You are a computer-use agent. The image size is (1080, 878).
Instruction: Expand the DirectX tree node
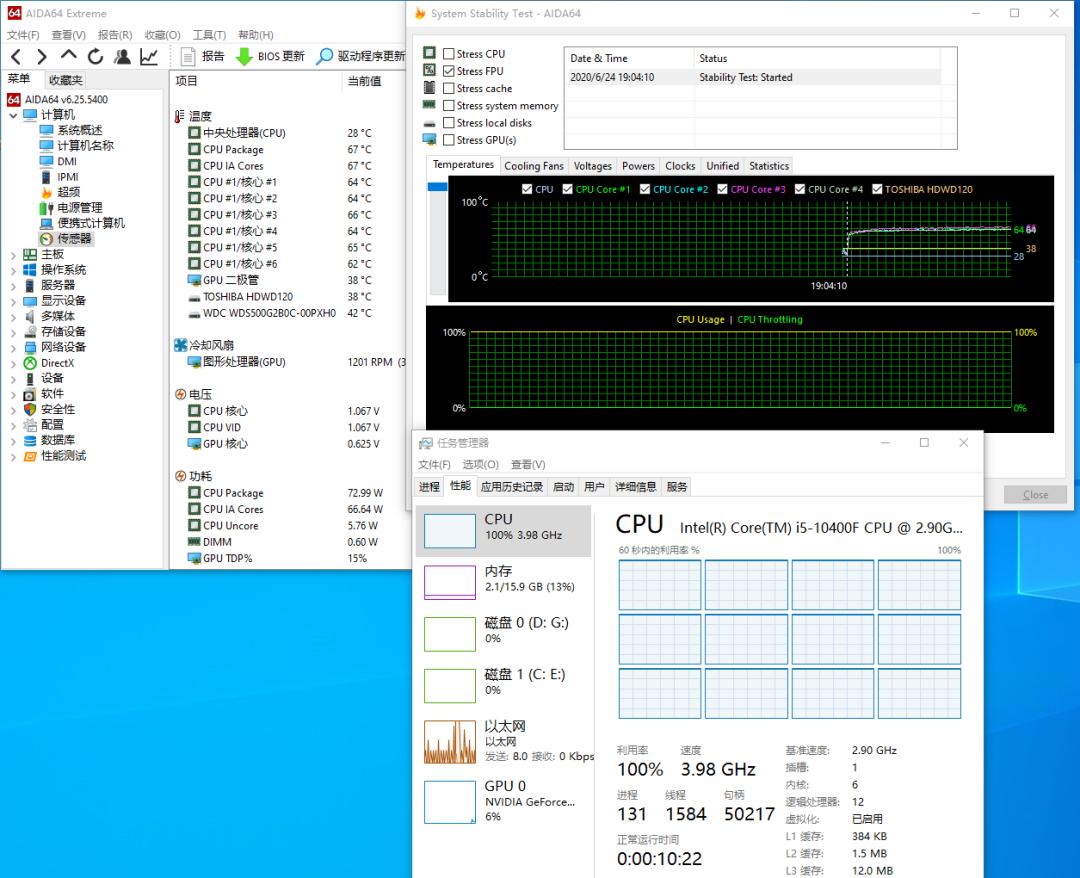(13, 364)
